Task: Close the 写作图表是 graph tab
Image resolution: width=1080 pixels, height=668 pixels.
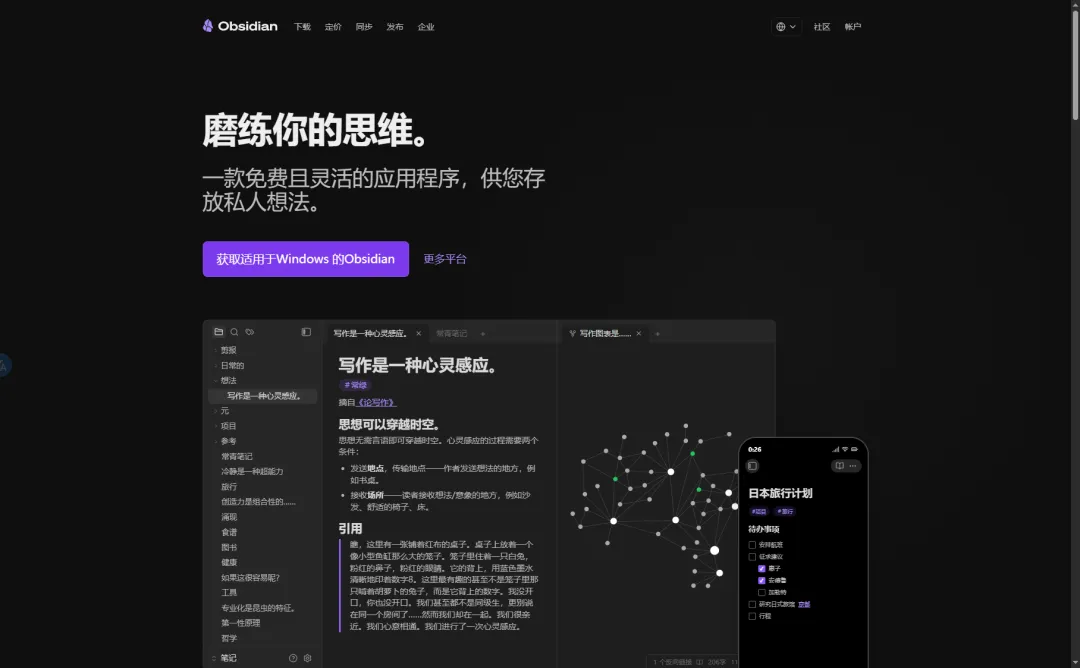Action: click(x=638, y=333)
